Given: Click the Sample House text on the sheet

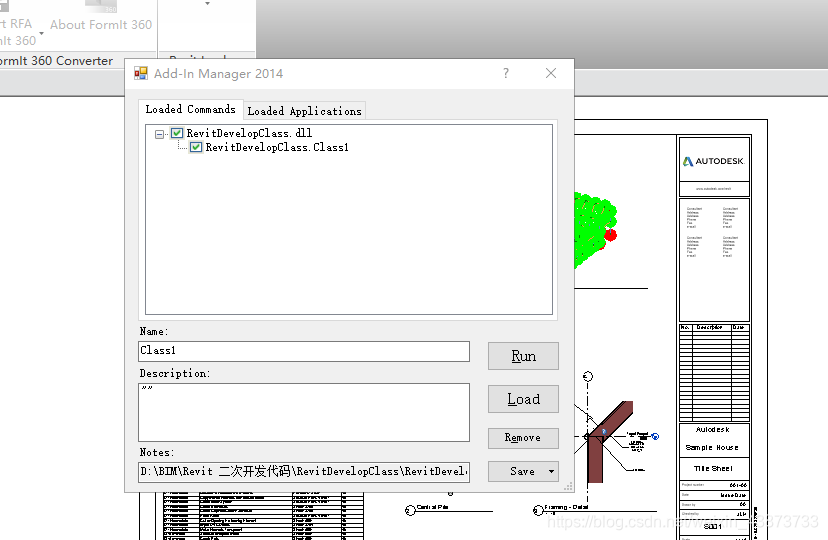Looking at the screenshot, I should click(x=712, y=447).
